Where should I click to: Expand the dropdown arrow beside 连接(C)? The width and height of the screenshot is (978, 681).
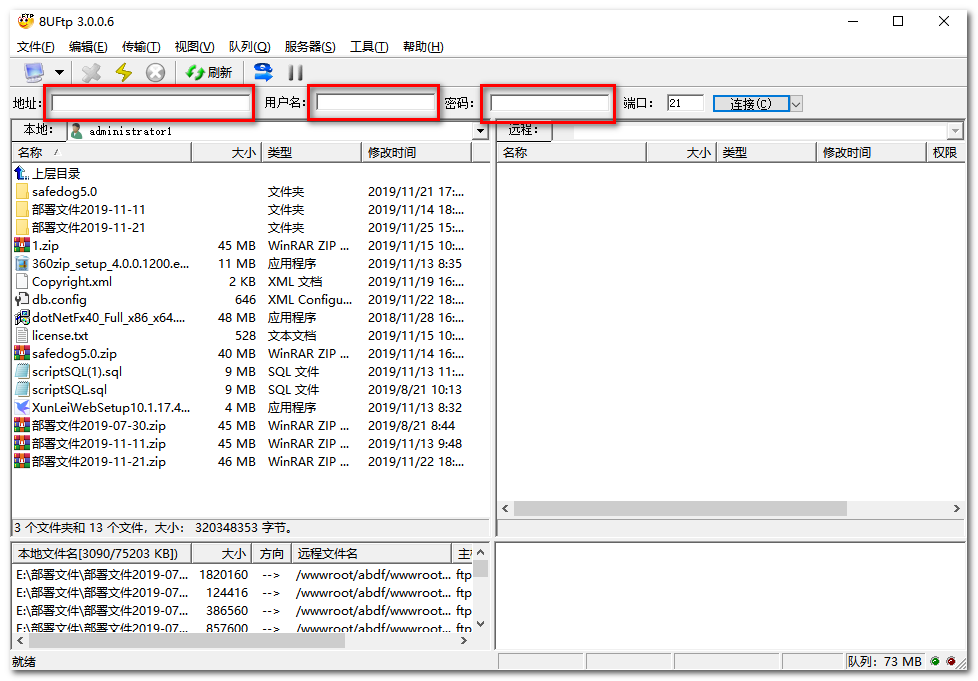pos(796,104)
